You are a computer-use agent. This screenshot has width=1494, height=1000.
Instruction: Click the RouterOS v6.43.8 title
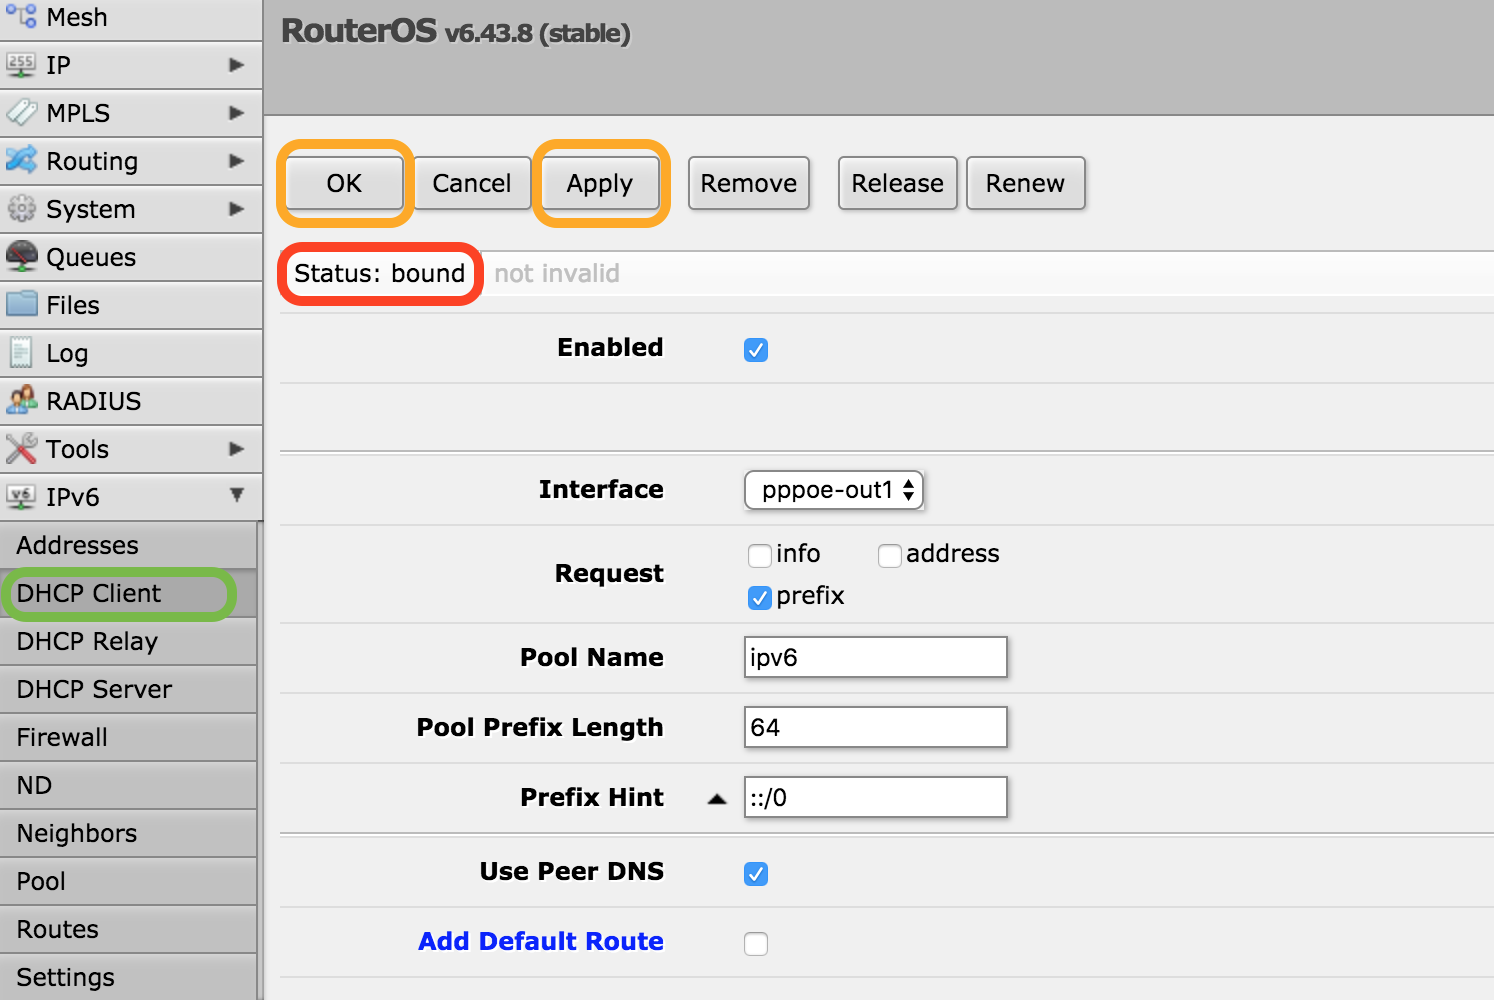click(x=456, y=32)
